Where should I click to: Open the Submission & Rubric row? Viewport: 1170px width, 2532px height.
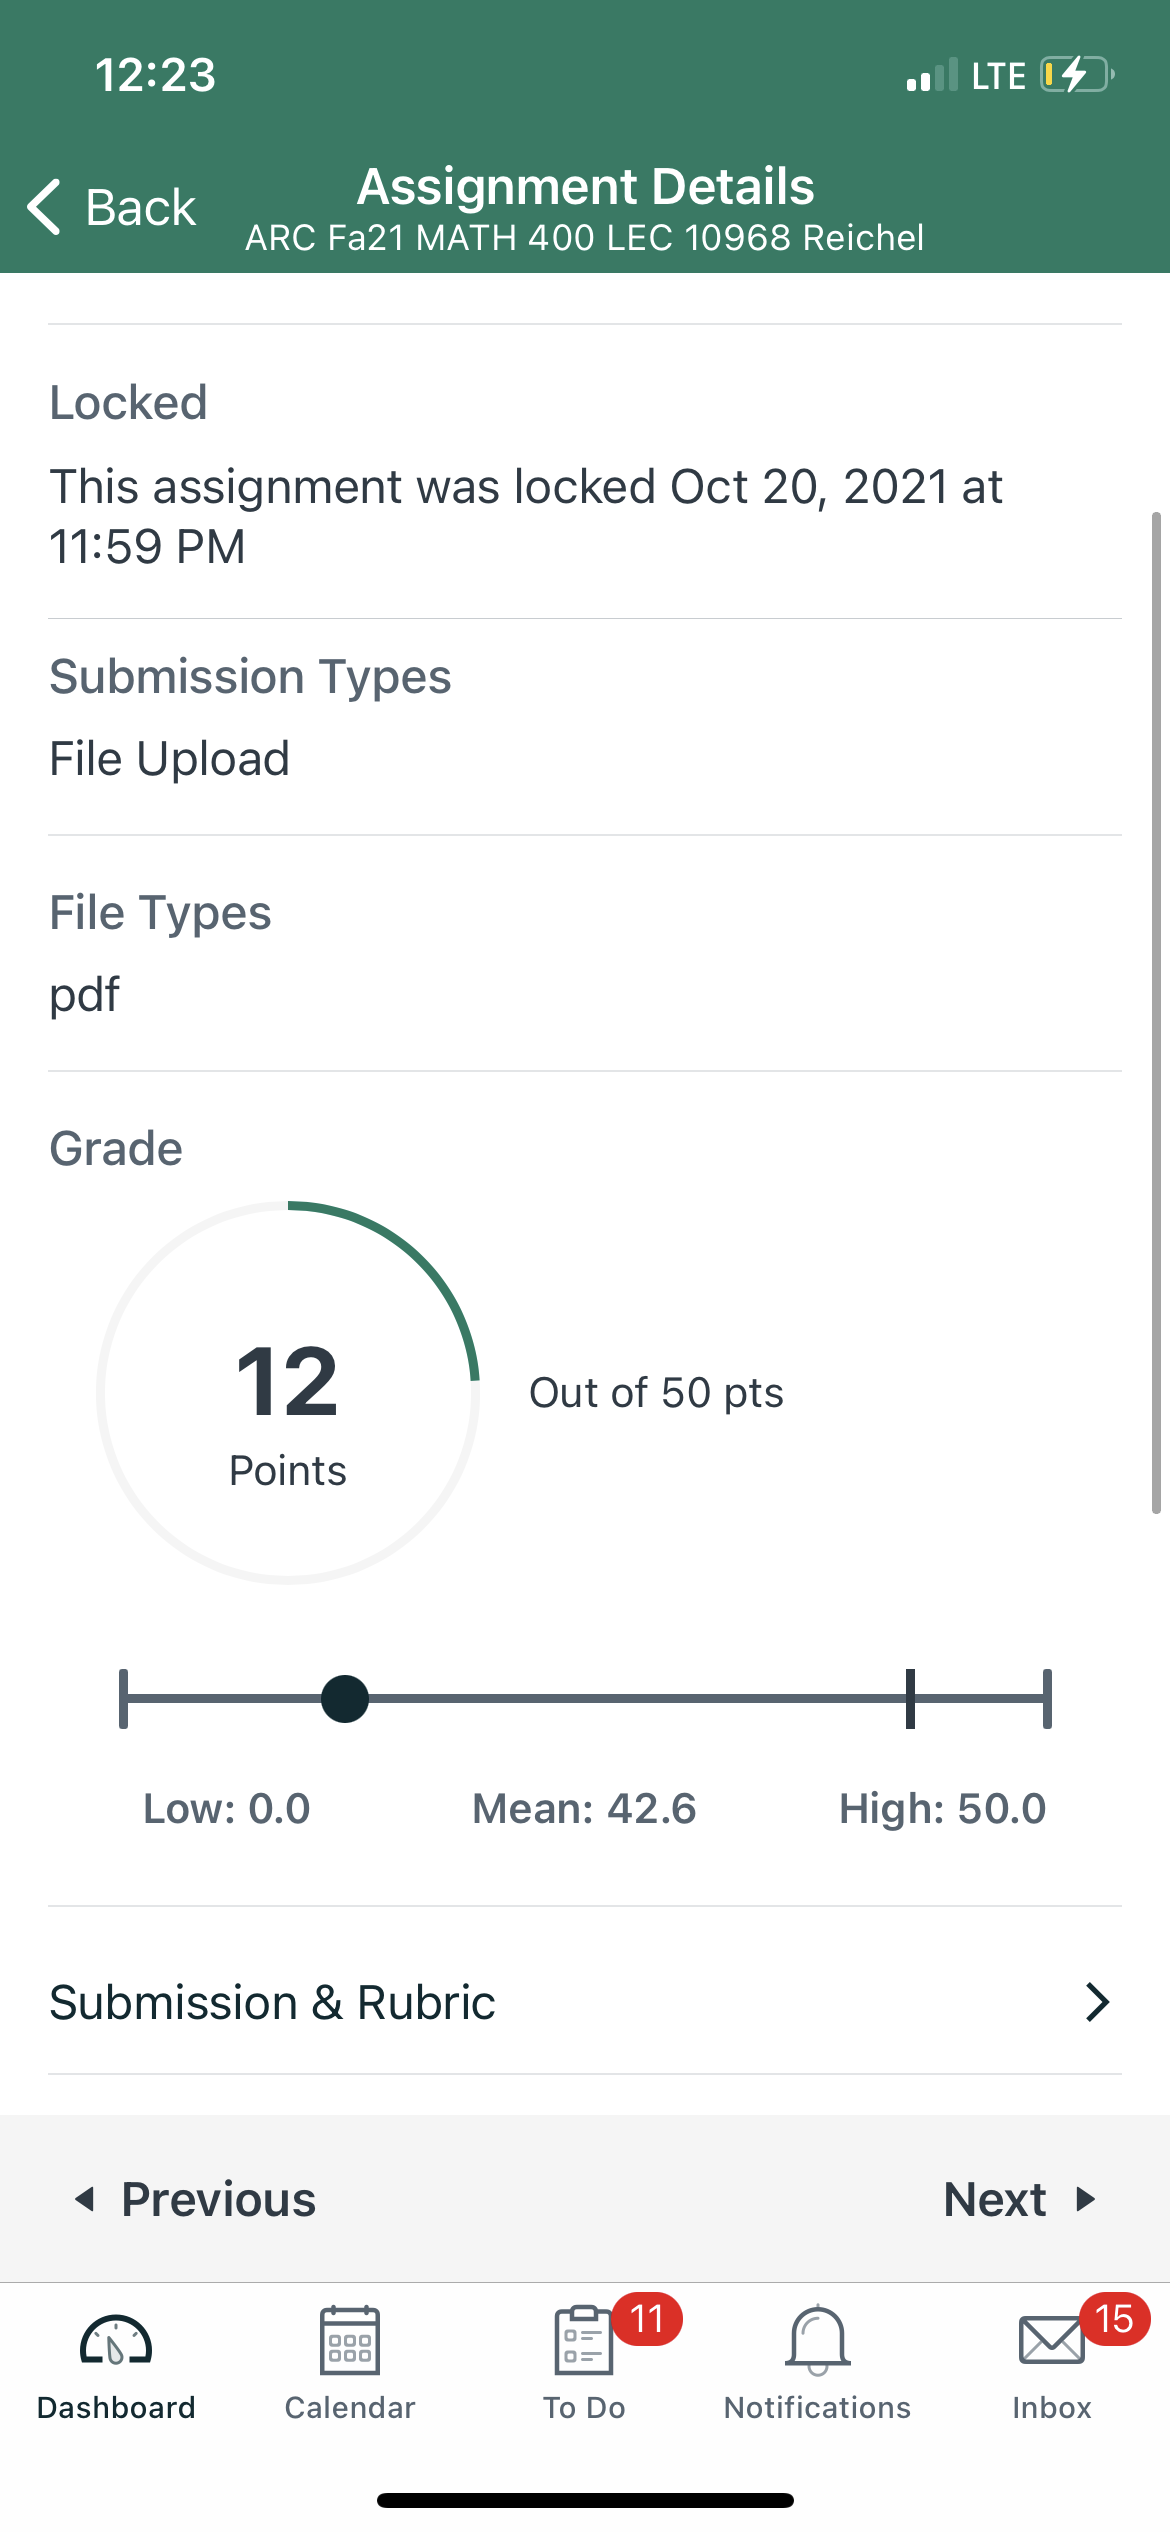coord(585,2002)
